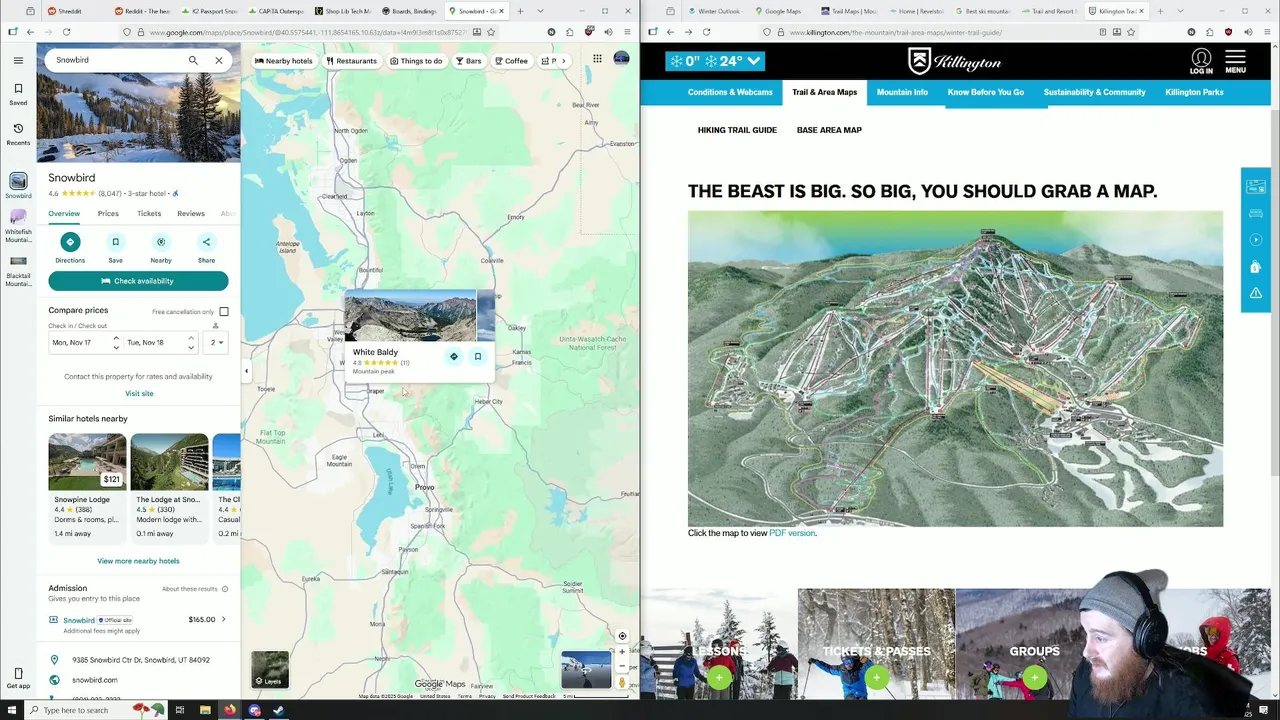Image resolution: width=1280 pixels, height=720 pixels.
Task: Select the Whitefish Mountain recent item
Action: point(18,227)
